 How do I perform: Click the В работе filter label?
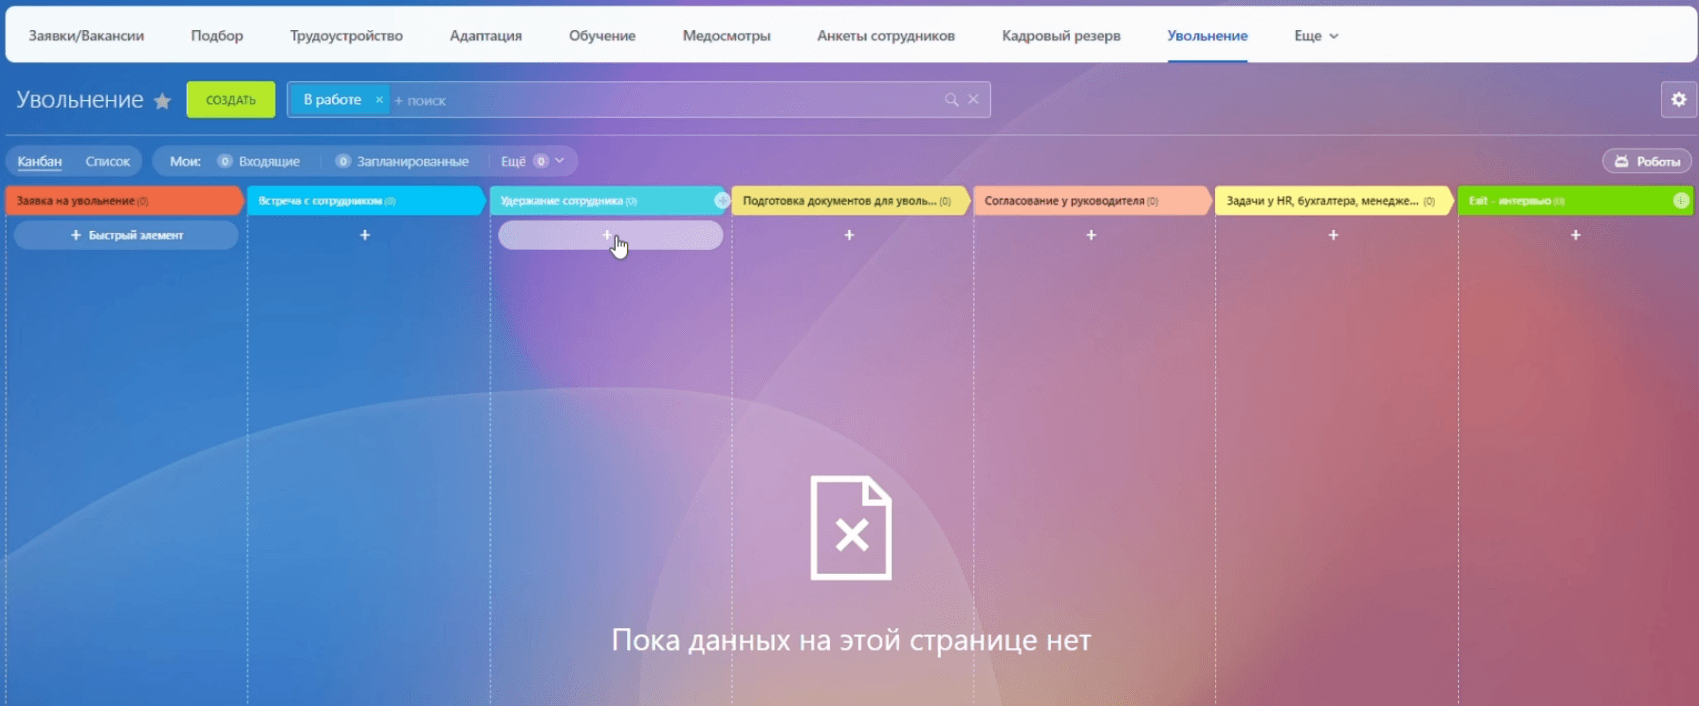(x=332, y=100)
